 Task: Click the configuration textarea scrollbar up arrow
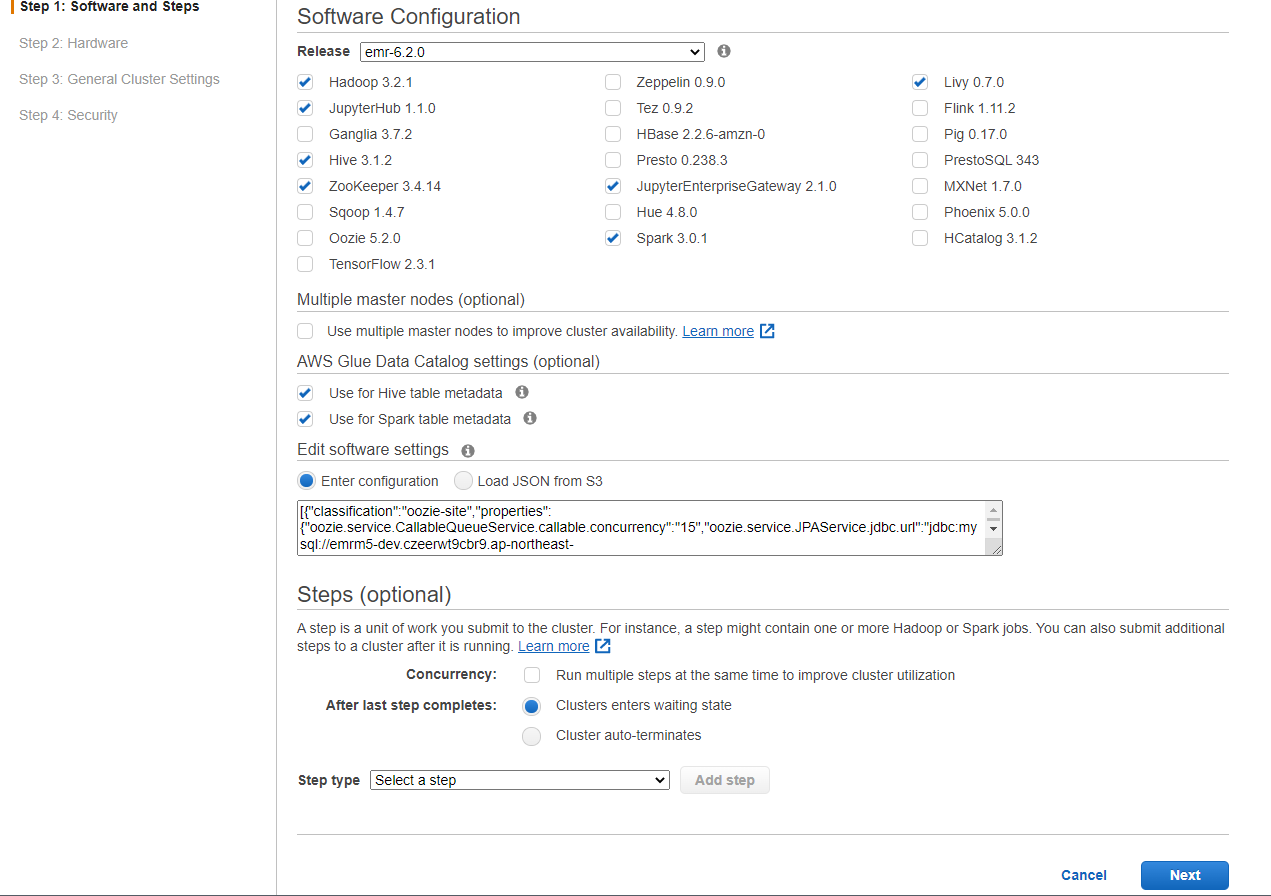click(x=993, y=509)
